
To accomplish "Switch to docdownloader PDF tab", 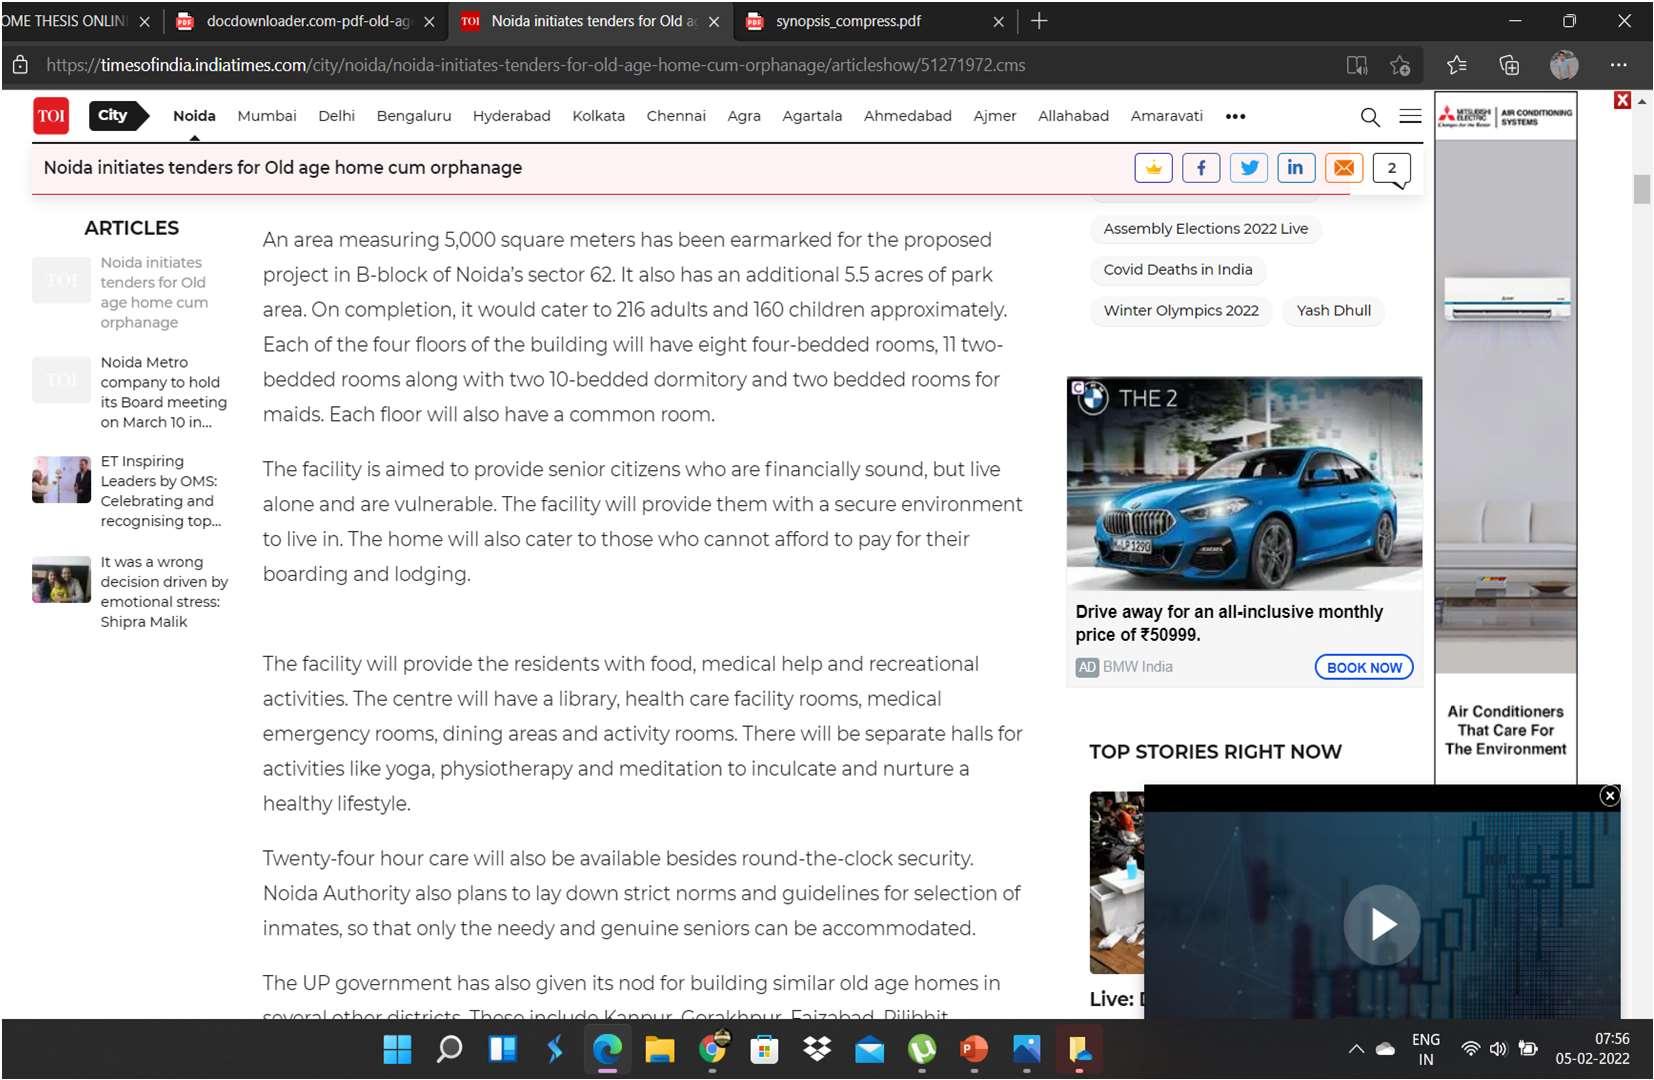I will point(307,21).
